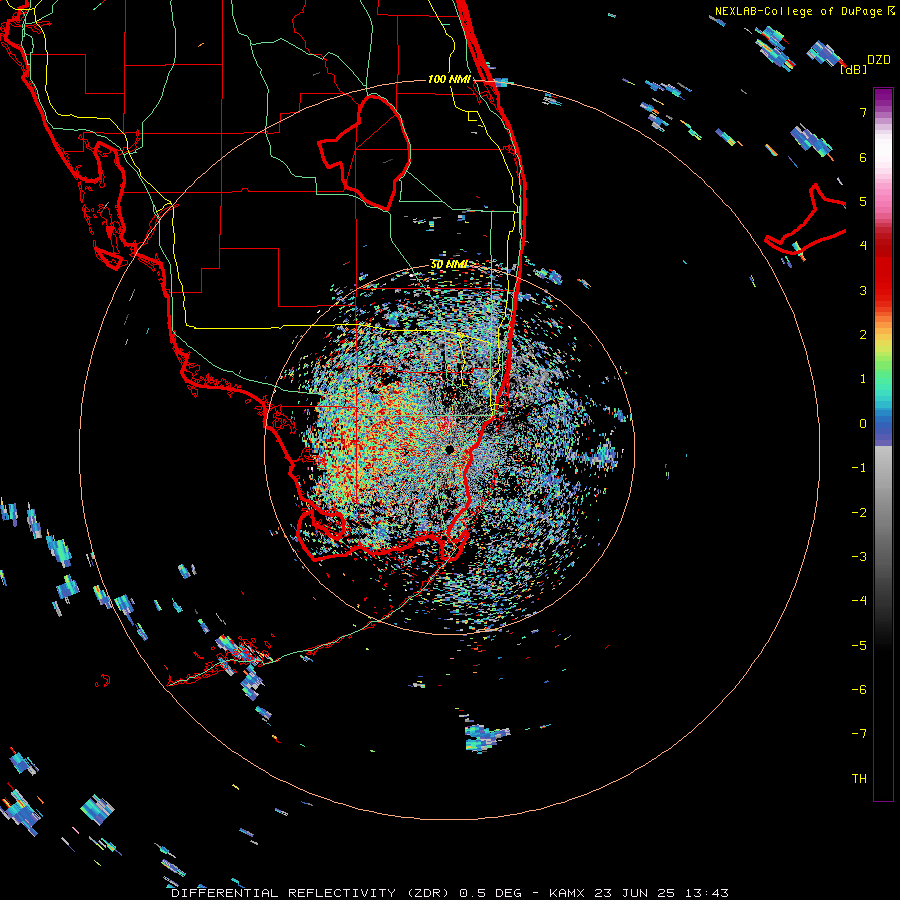Click the 0 value on the color scale
900x900 pixels.
(863, 424)
